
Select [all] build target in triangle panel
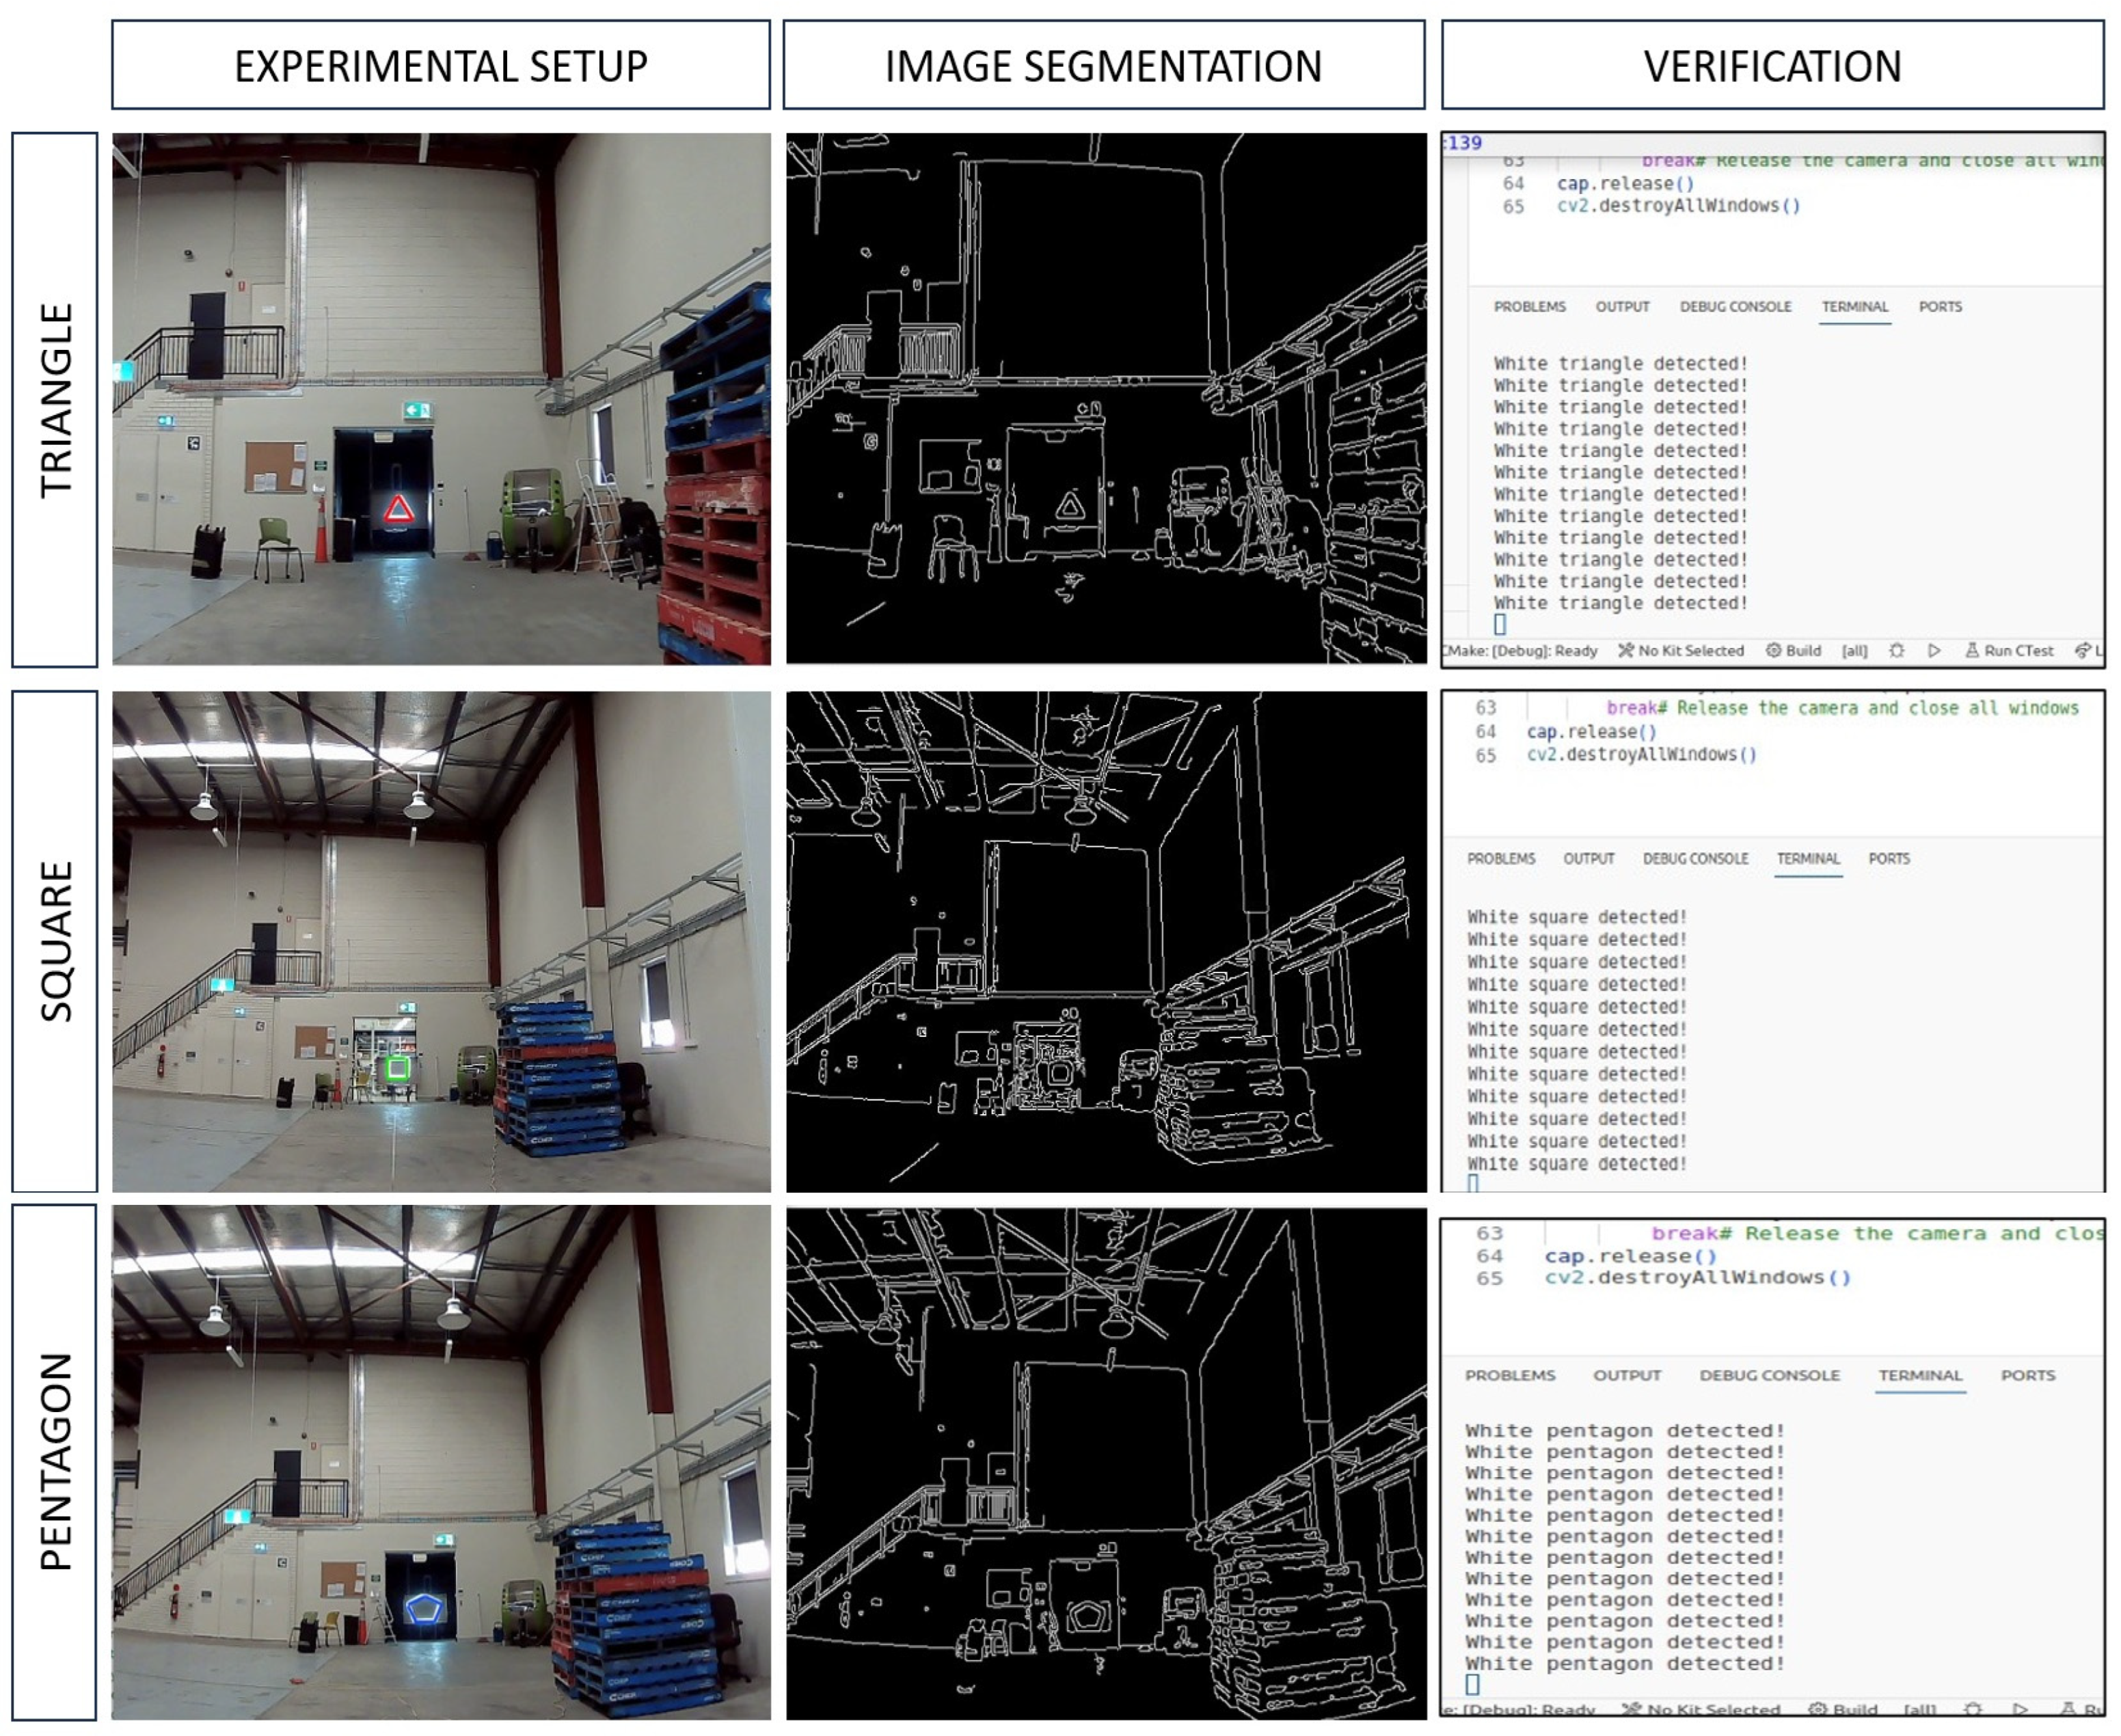click(x=1855, y=651)
